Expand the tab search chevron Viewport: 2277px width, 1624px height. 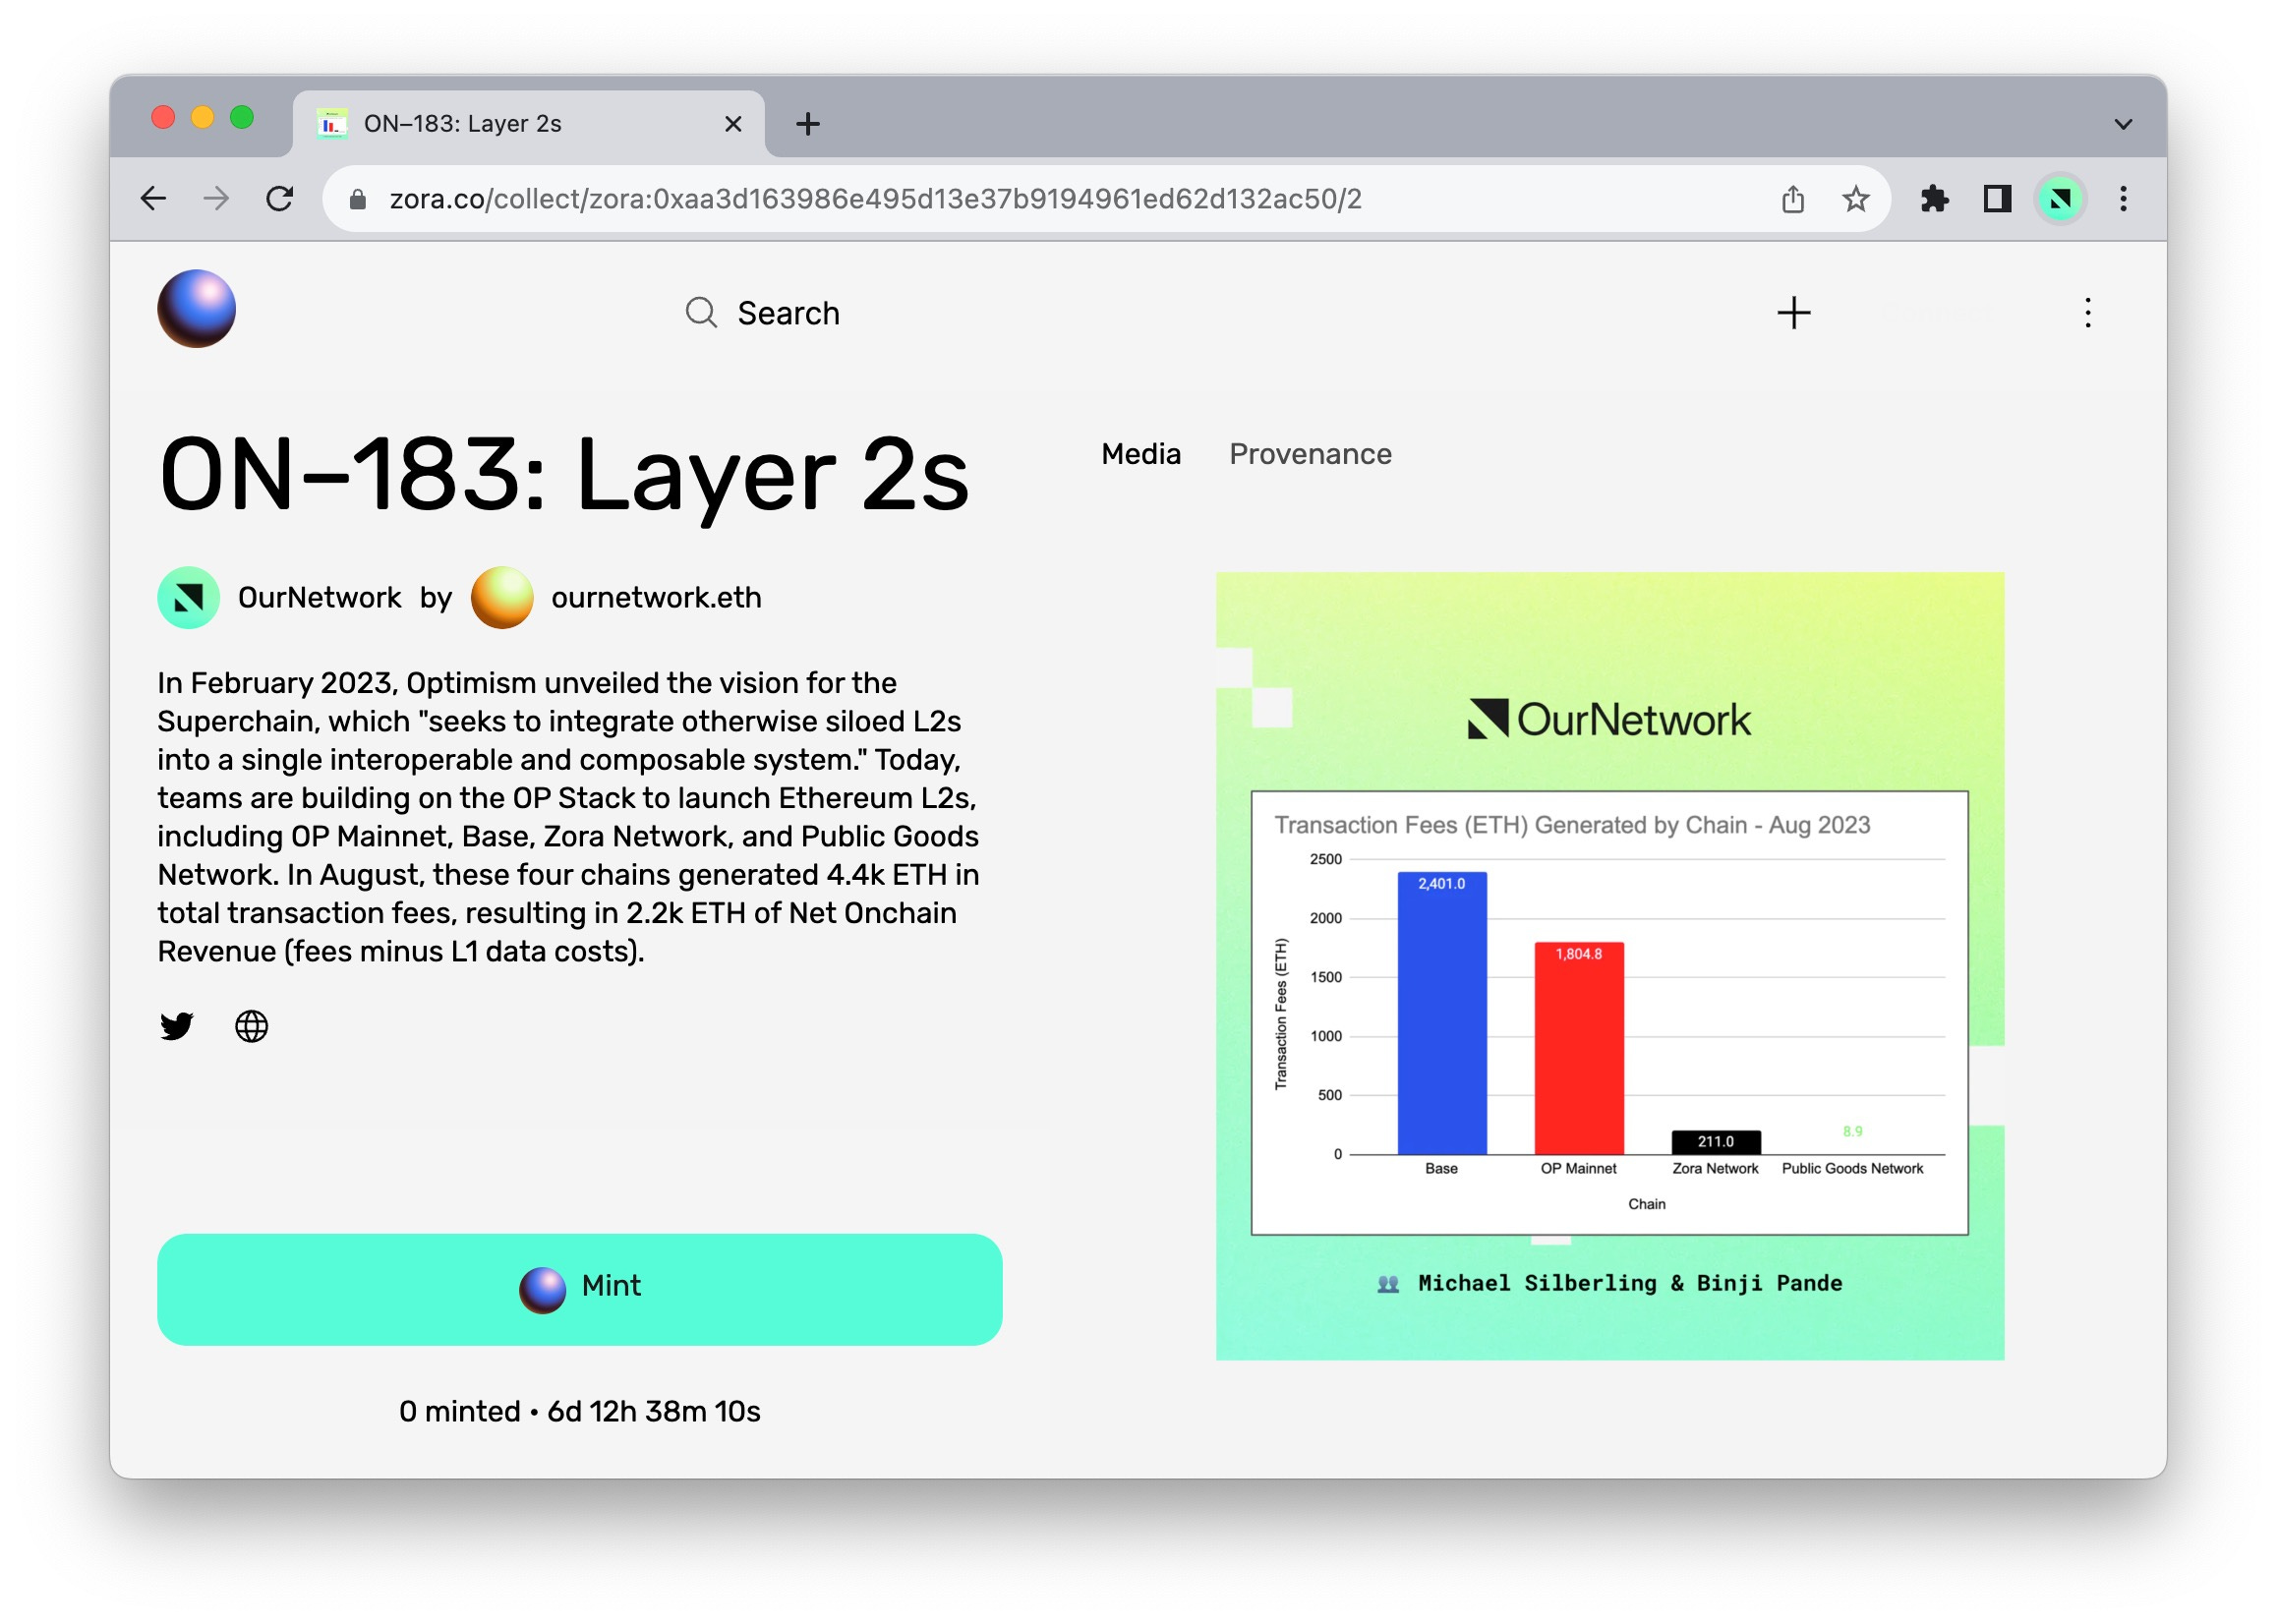click(2123, 124)
